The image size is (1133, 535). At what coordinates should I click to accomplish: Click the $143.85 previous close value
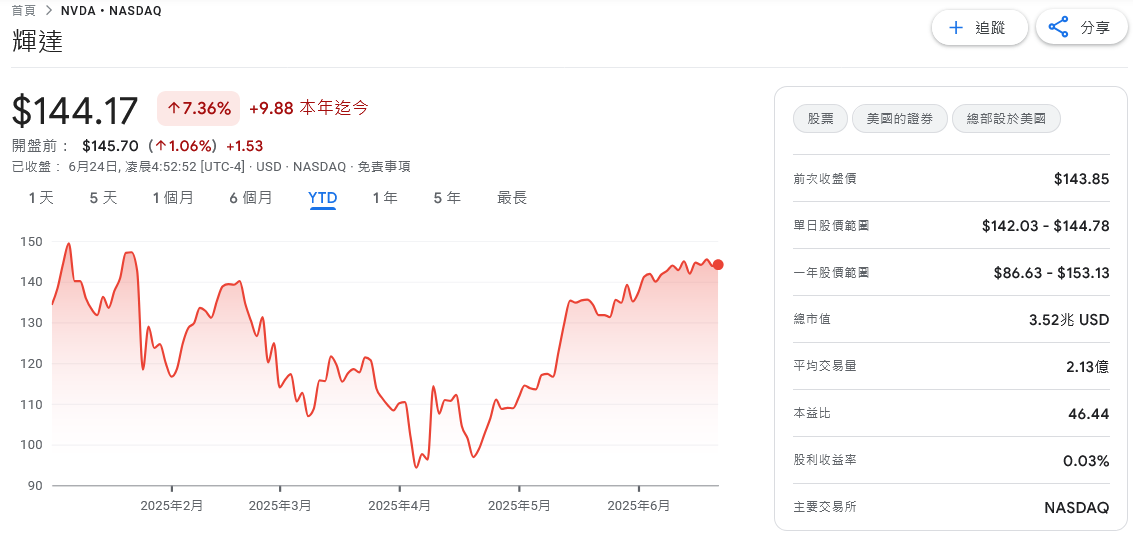tap(1082, 179)
